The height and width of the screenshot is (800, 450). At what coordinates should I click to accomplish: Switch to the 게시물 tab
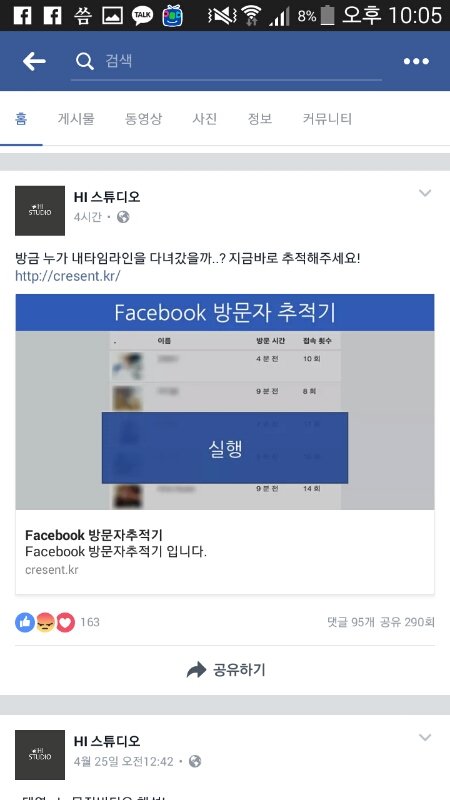pos(76,119)
